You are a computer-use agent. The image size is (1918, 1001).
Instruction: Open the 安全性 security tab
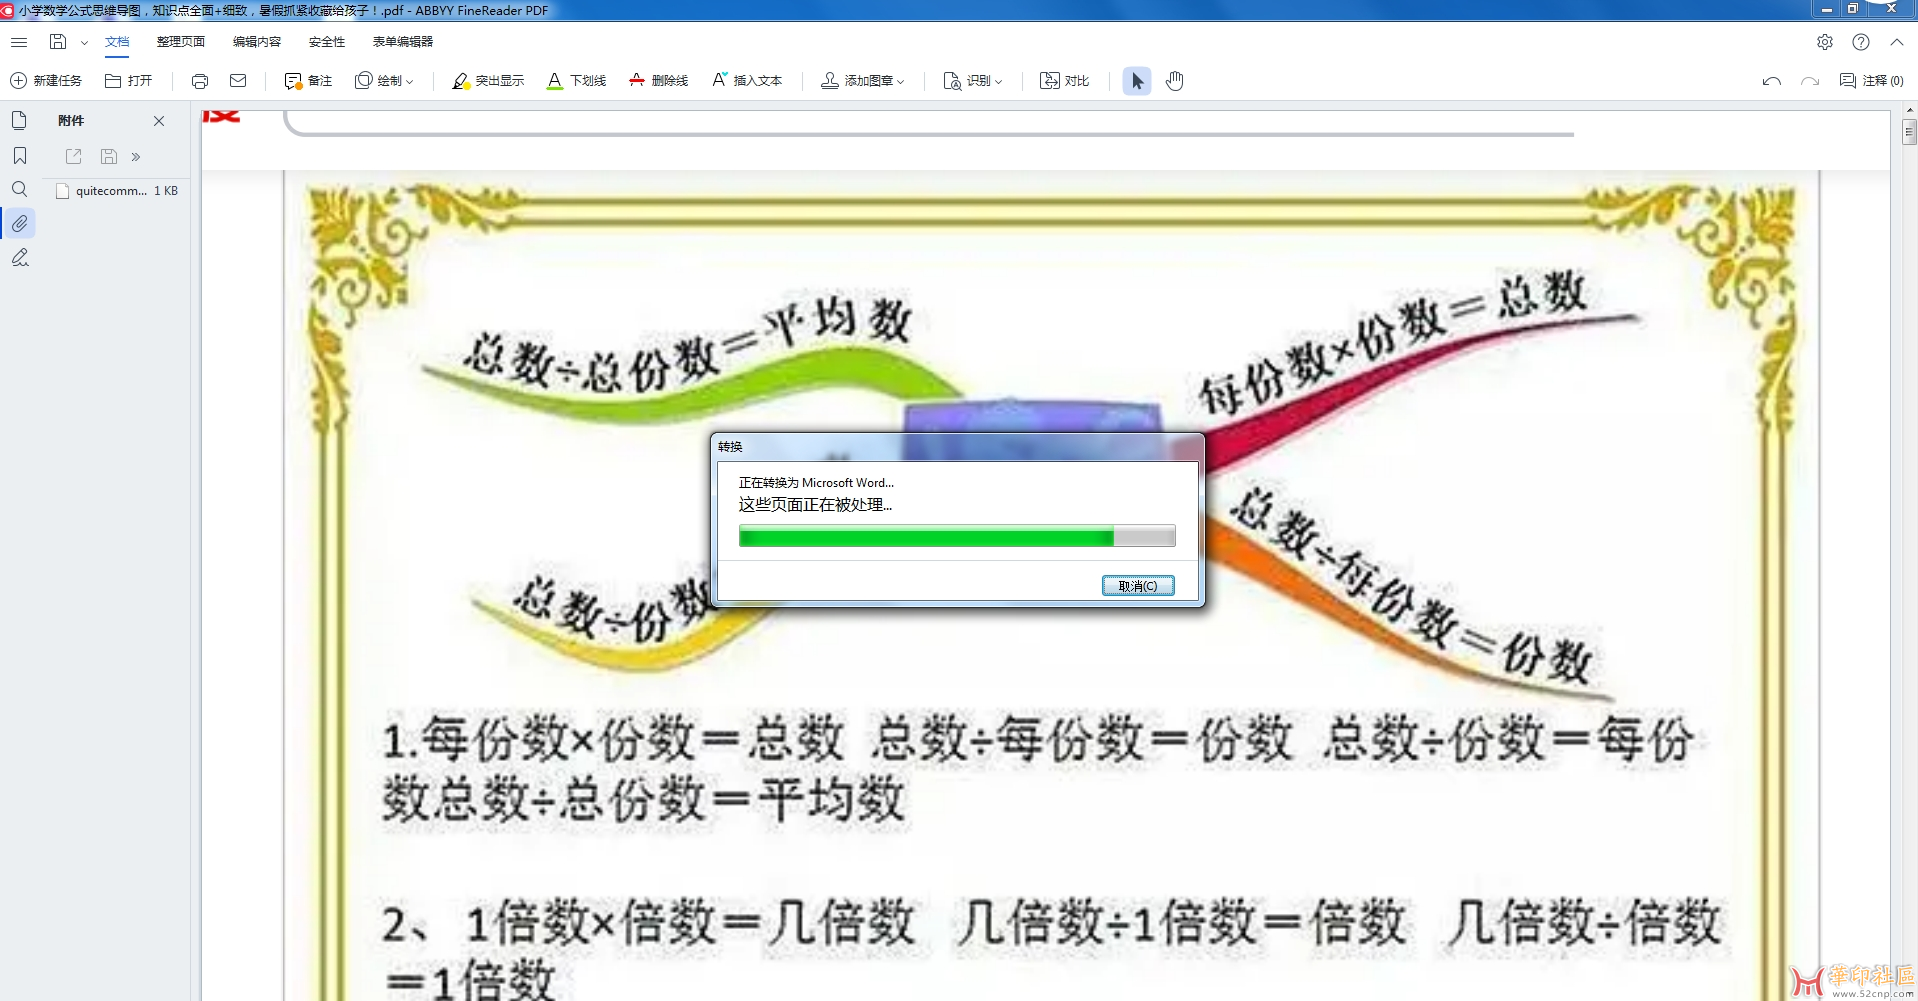coord(327,42)
